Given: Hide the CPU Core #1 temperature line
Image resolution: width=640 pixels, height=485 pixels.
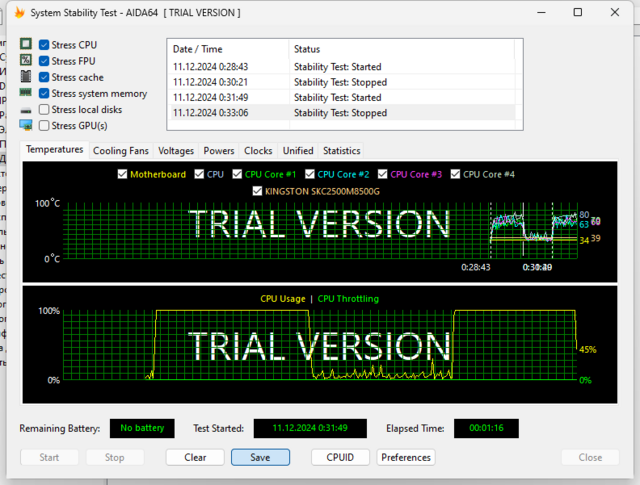Looking at the screenshot, I should tap(237, 174).
